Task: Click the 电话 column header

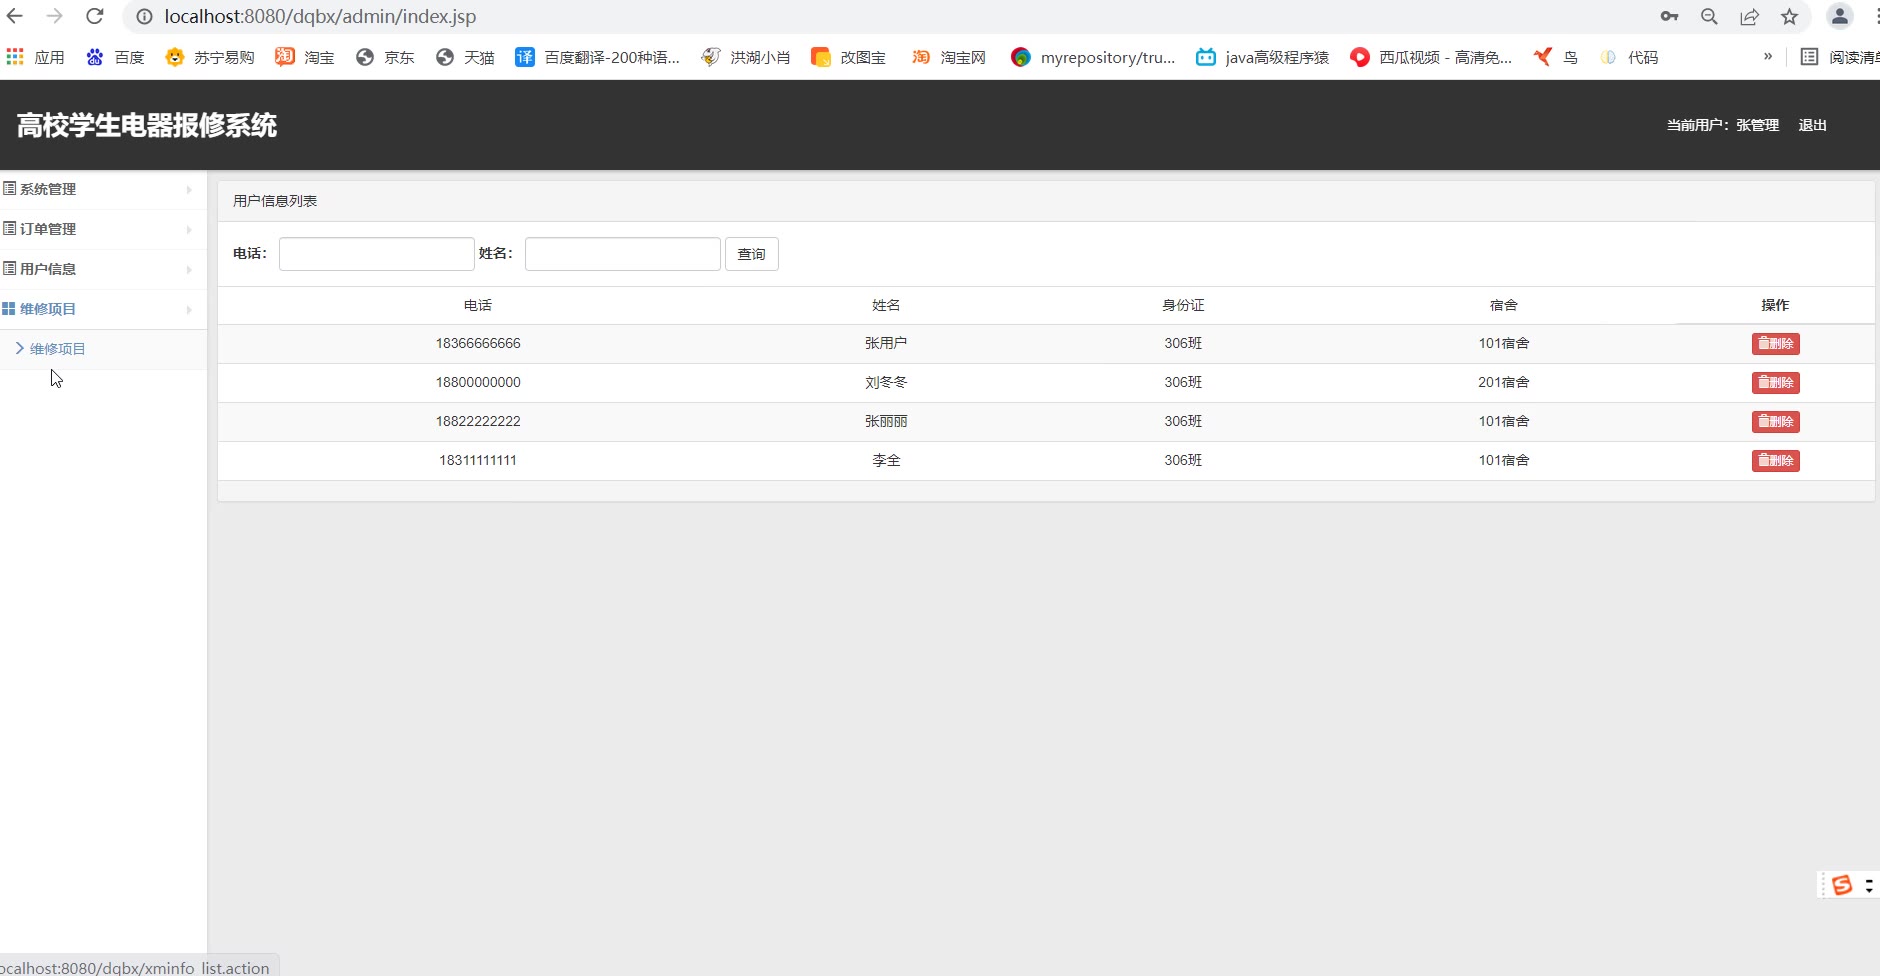Action: pos(478,305)
